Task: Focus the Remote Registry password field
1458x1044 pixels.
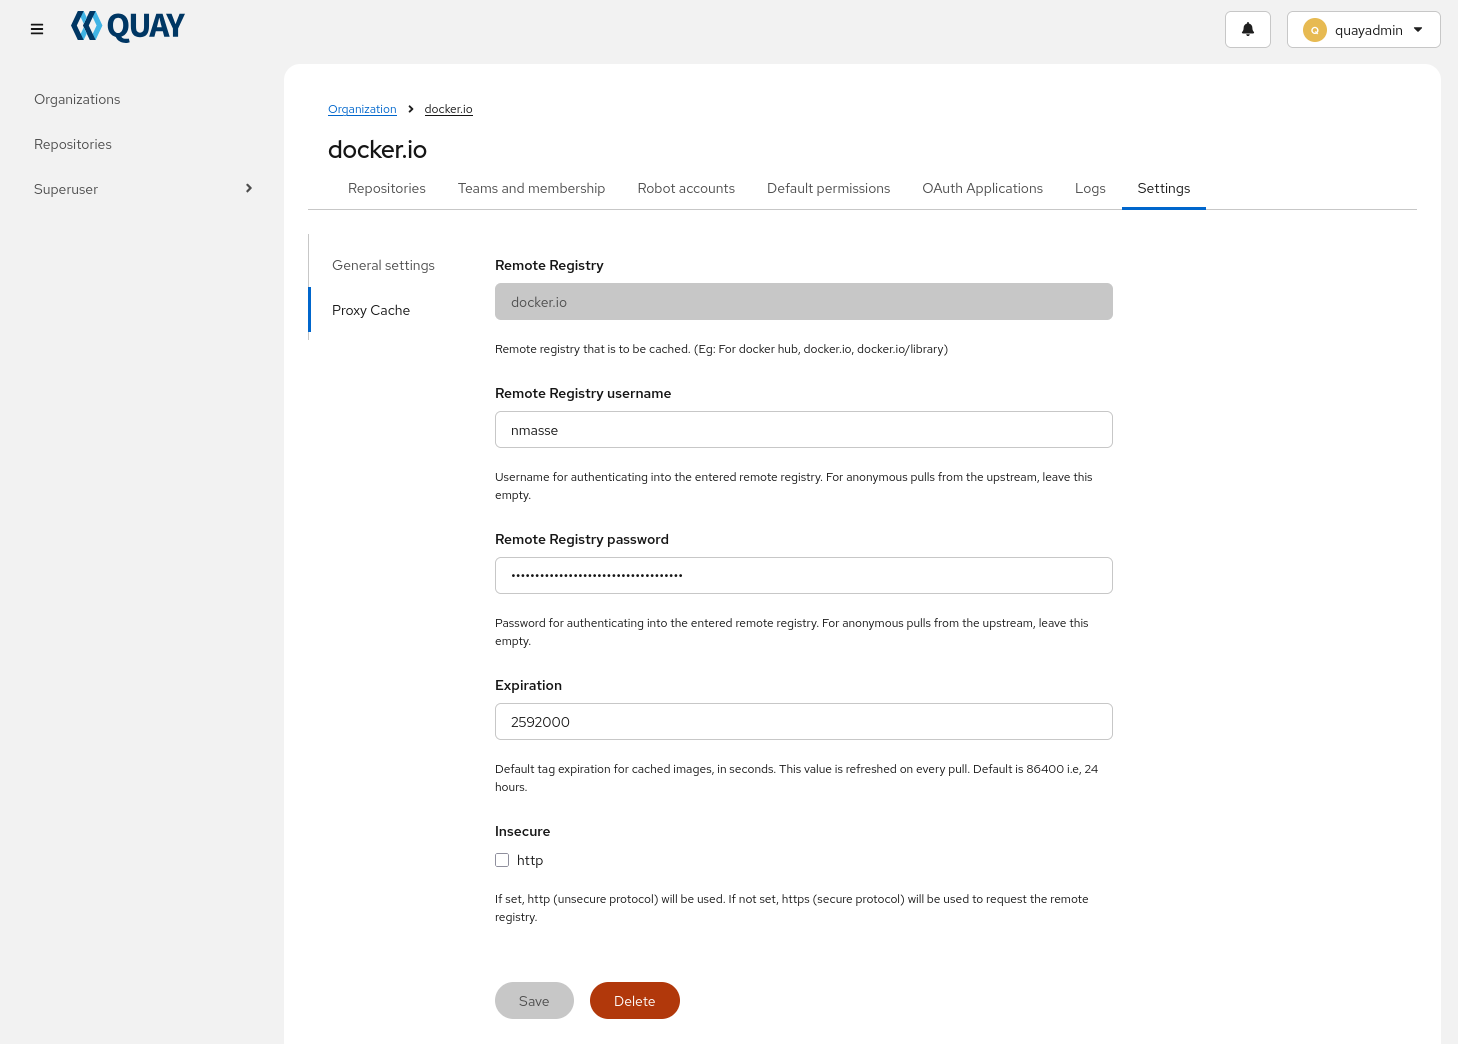Action: point(804,576)
